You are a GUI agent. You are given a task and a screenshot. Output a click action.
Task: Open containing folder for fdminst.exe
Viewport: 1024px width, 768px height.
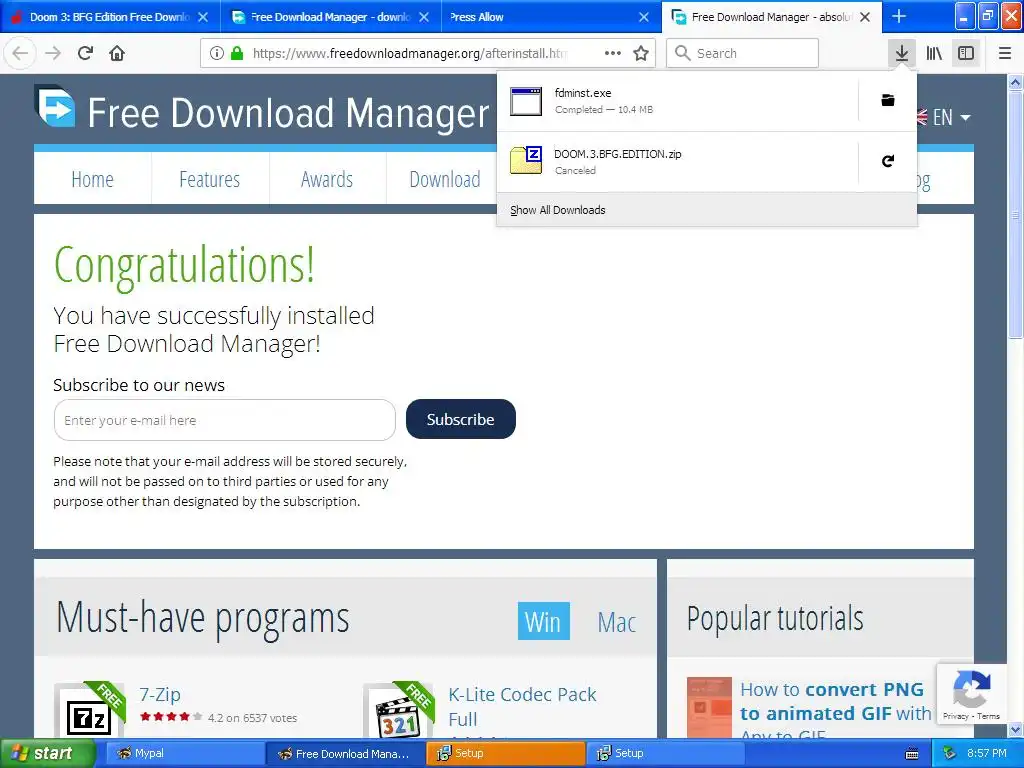click(888, 100)
